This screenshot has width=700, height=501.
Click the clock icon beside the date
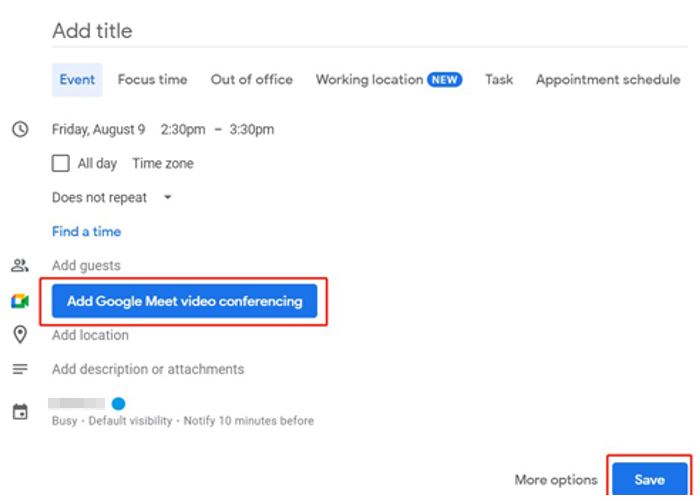20,129
